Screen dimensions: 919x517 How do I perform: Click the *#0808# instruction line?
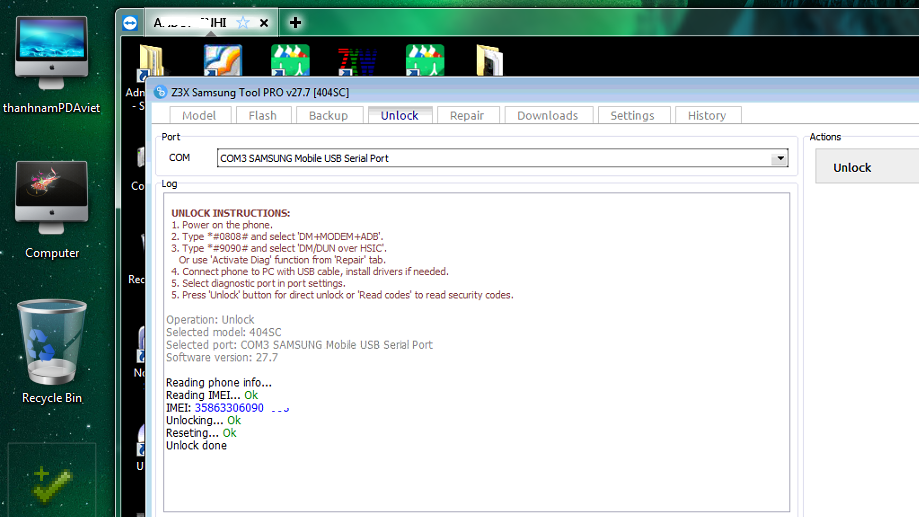click(277, 237)
